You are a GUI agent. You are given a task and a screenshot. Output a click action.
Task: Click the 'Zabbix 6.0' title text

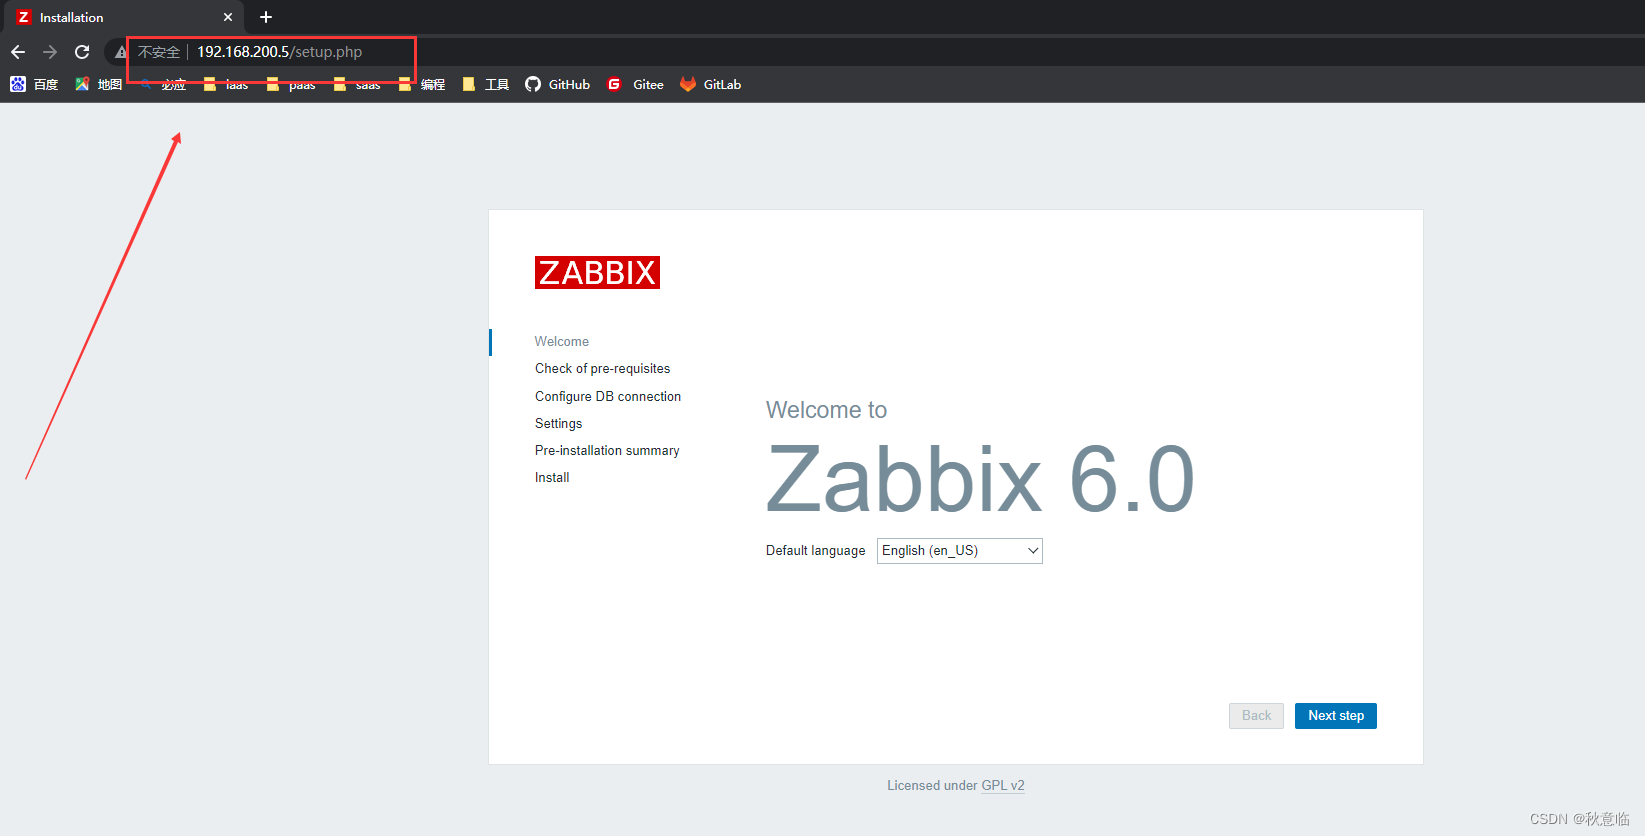(x=980, y=480)
